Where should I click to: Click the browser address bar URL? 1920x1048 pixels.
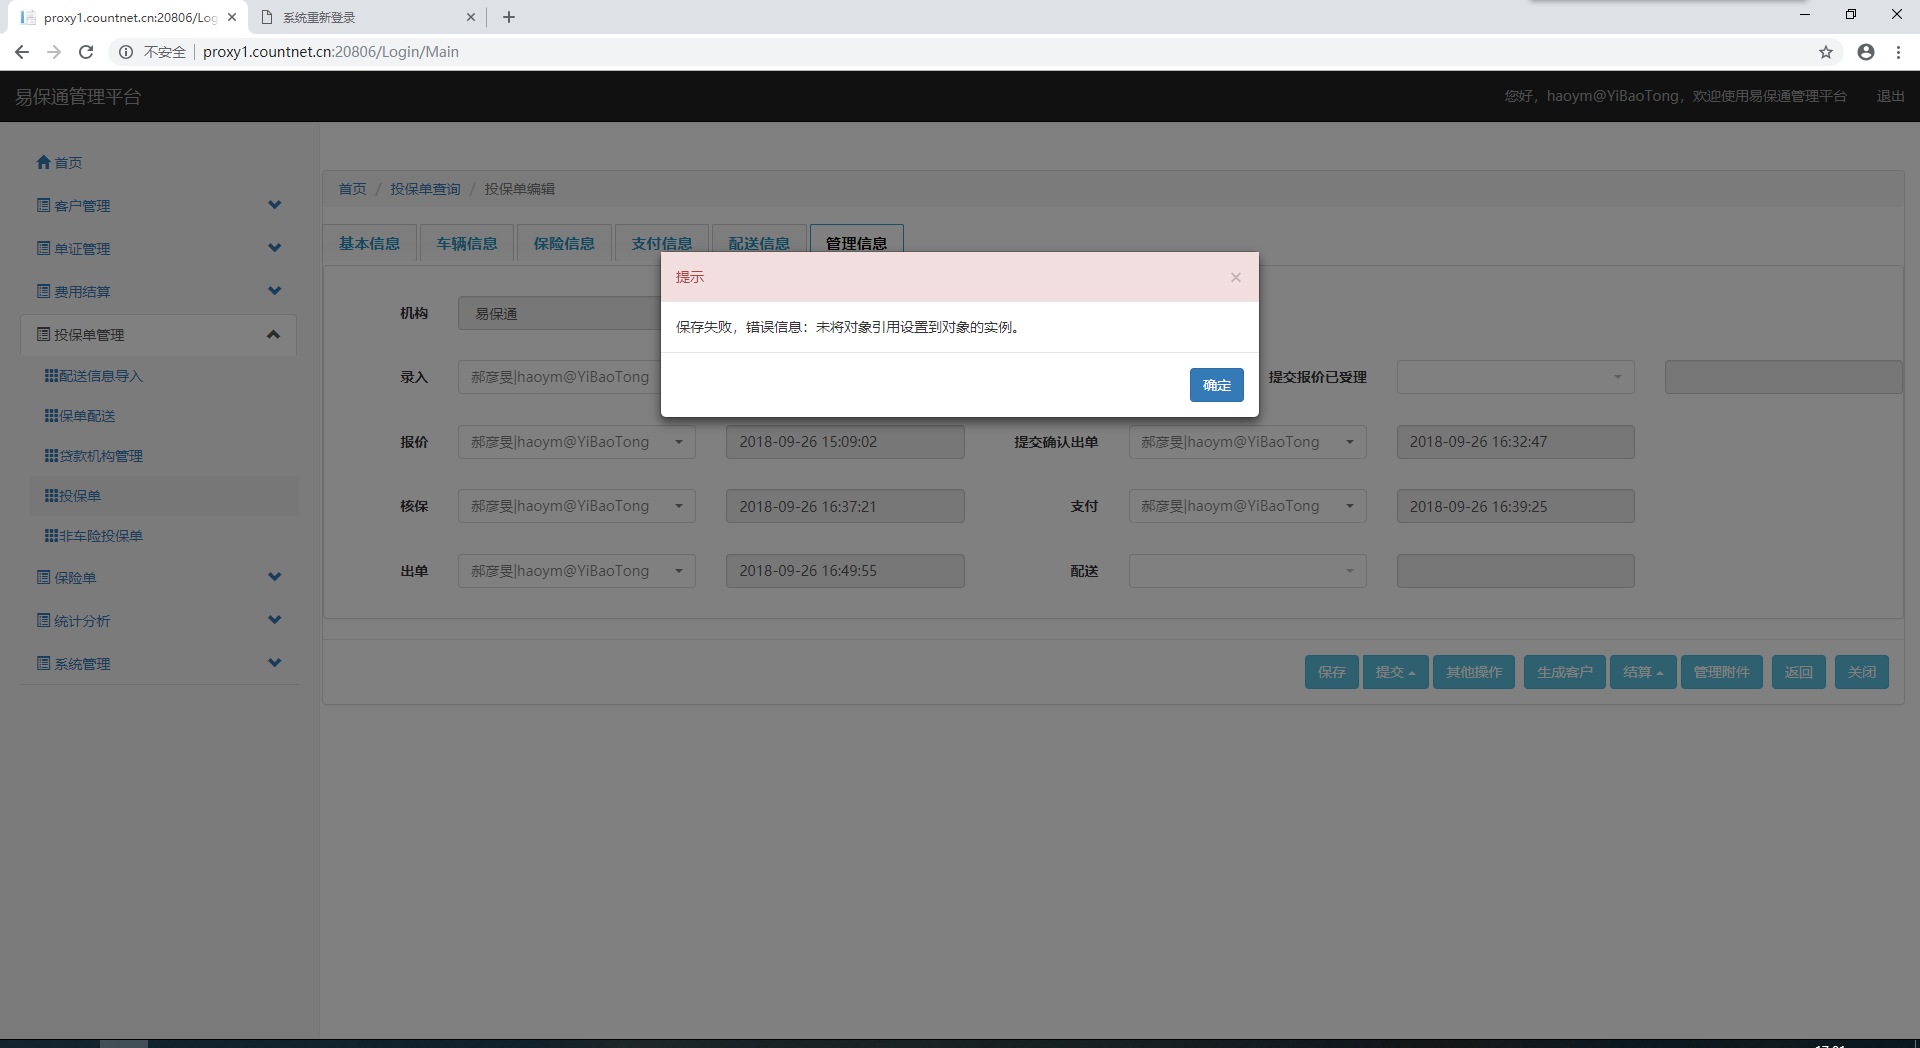point(331,52)
